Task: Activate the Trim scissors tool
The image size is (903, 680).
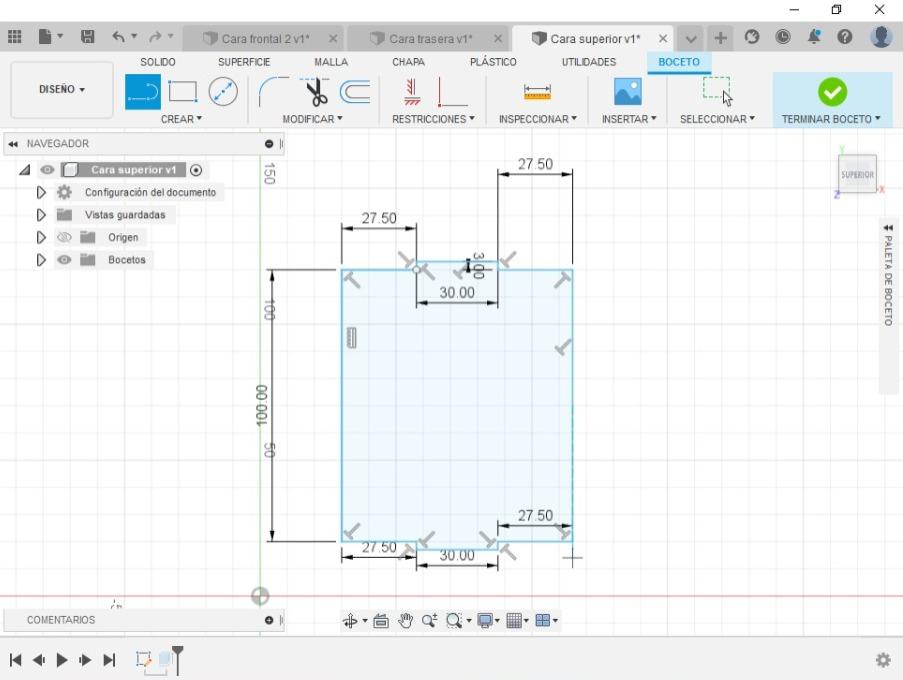Action: coord(316,92)
